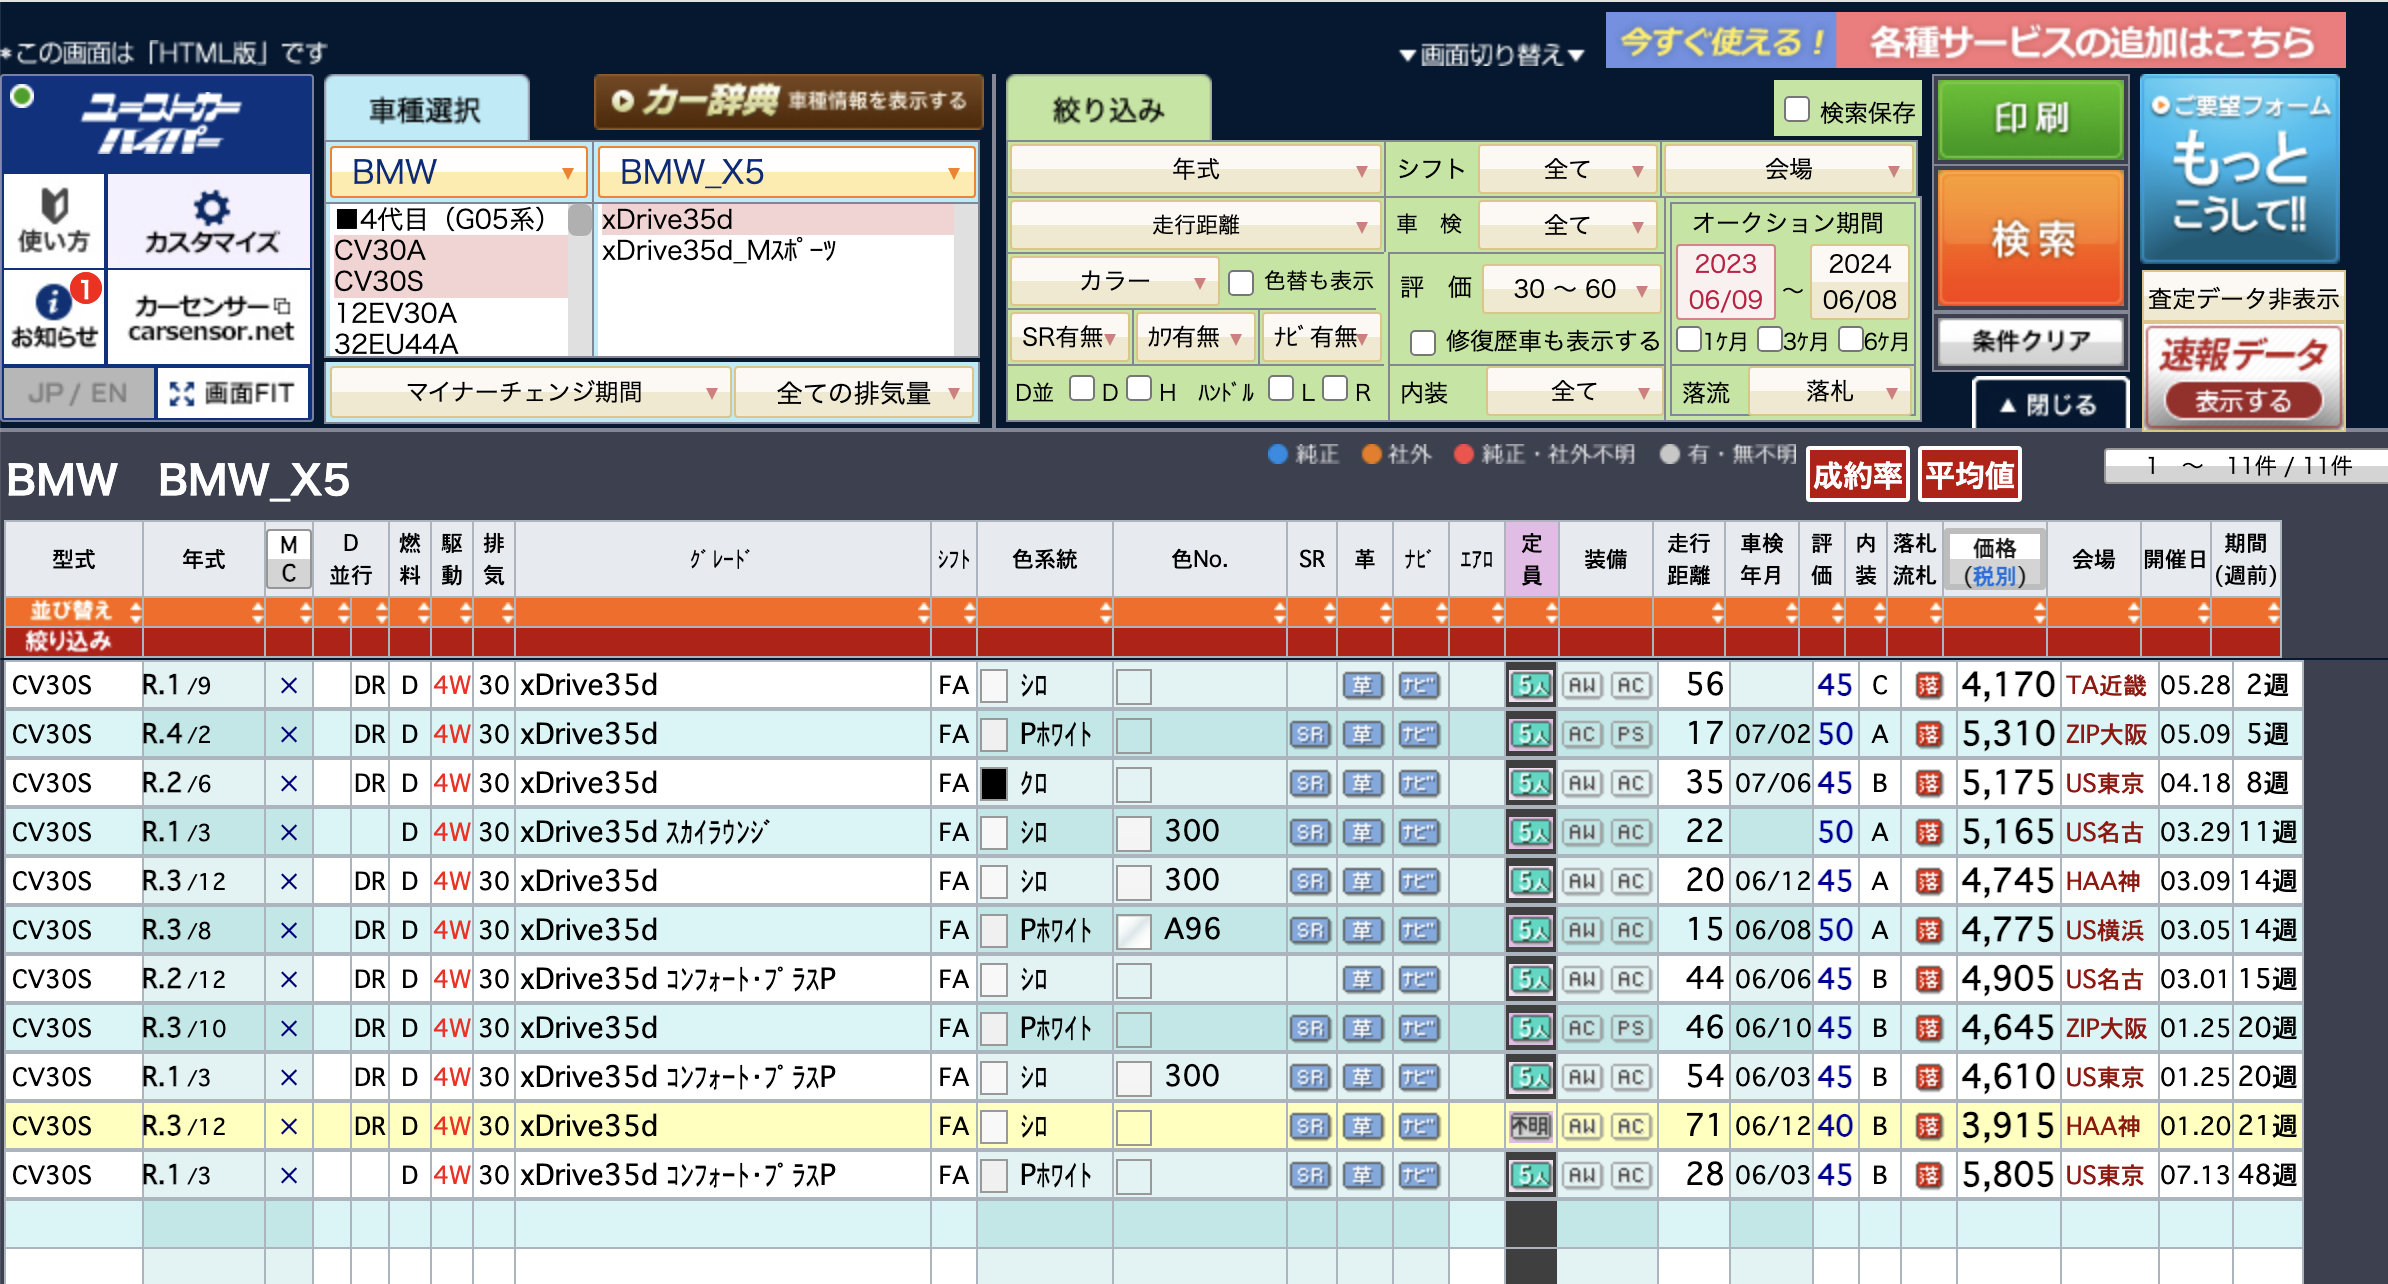Click the auction start date 2023 06/09 field
The image size is (2388, 1284).
point(1726,282)
